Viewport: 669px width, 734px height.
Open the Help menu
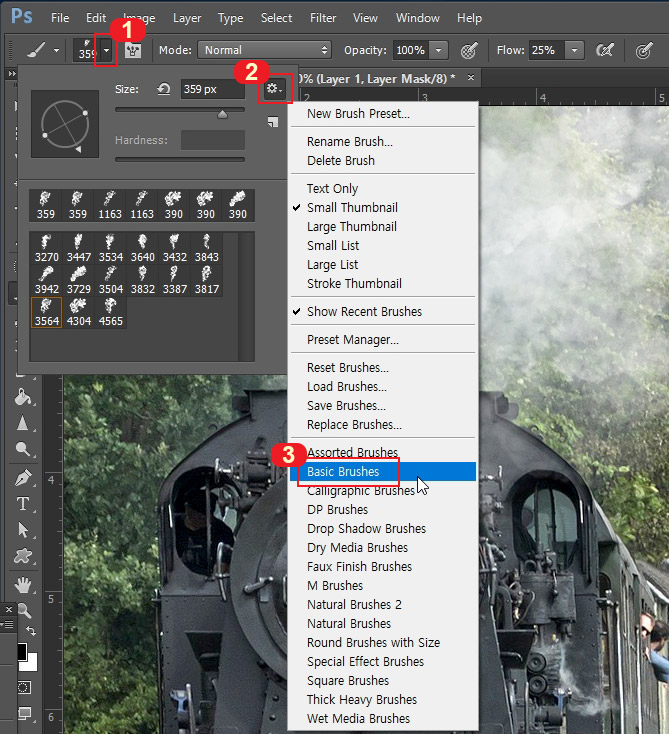coord(470,18)
